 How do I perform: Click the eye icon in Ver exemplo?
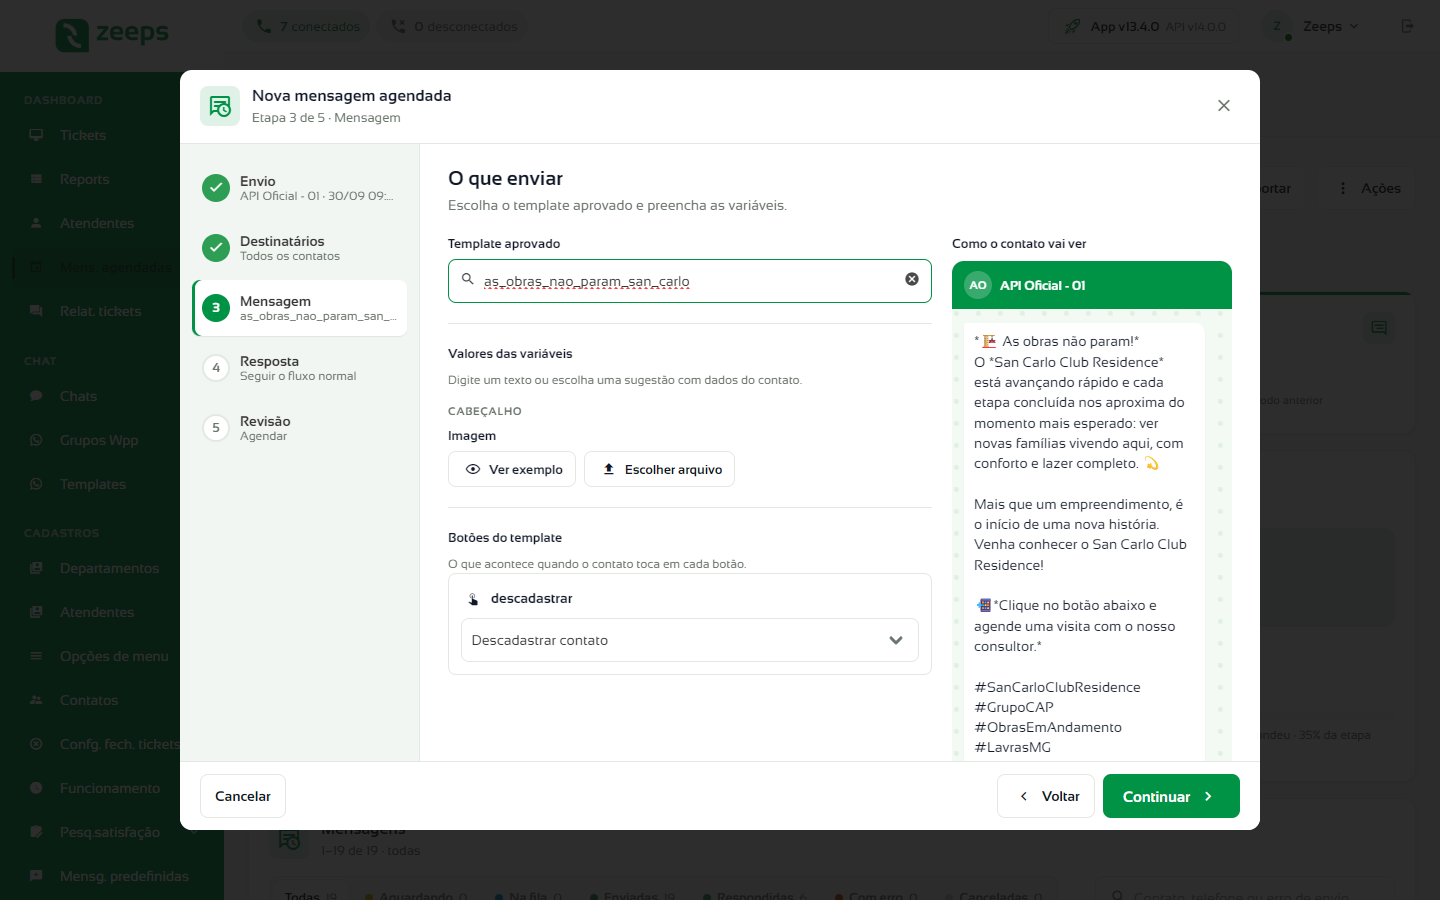tap(473, 469)
